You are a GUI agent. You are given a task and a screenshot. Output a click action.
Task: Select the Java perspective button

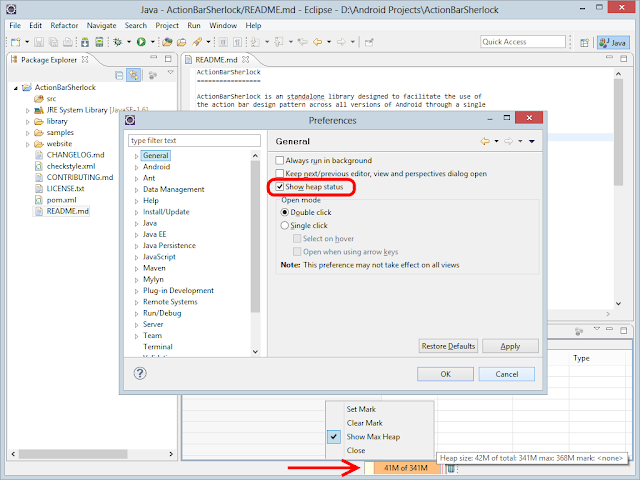pyautogui.click(x=613, y=42)
